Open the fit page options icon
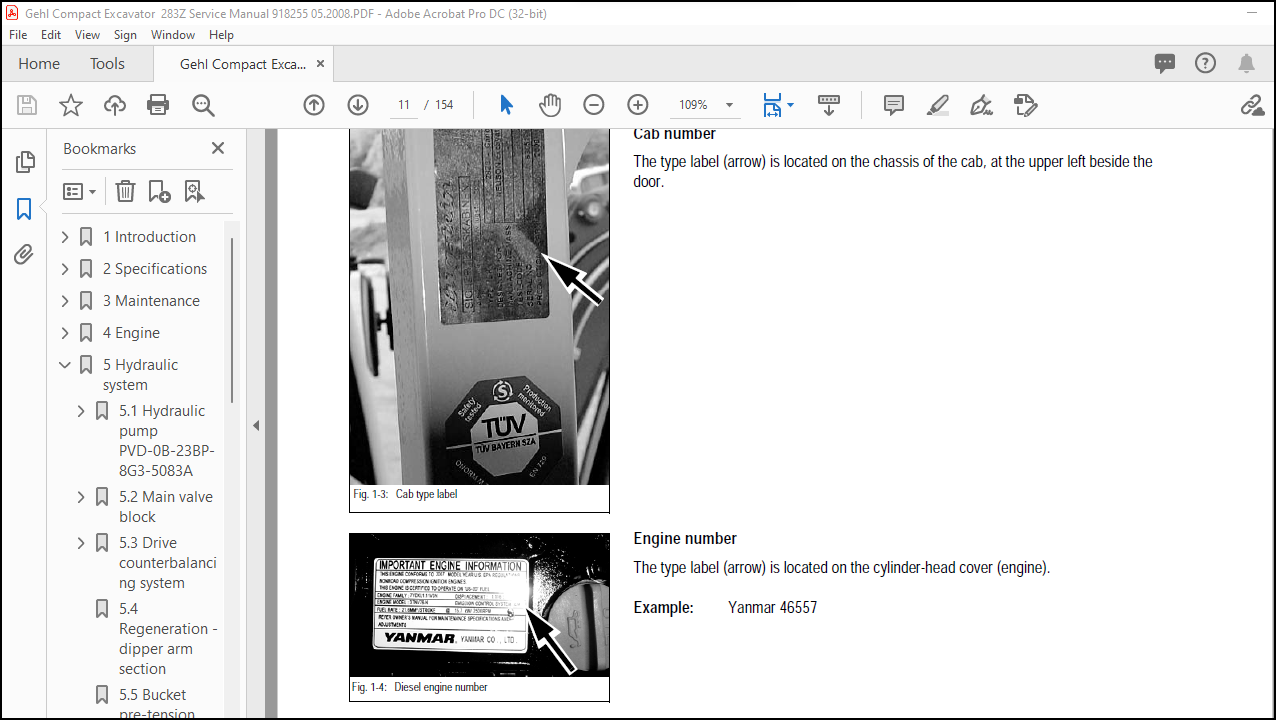 (x=777, y=105)
